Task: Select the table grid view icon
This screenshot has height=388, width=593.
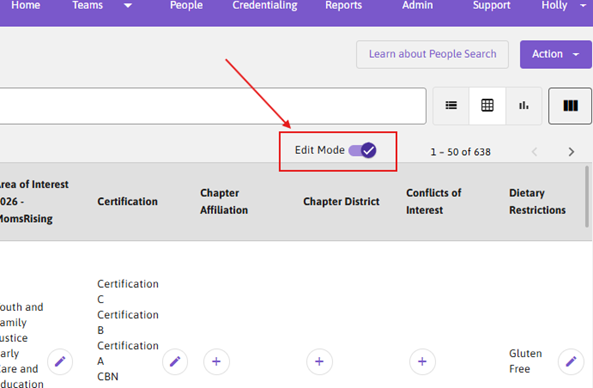Action: (x=487, y=106)
